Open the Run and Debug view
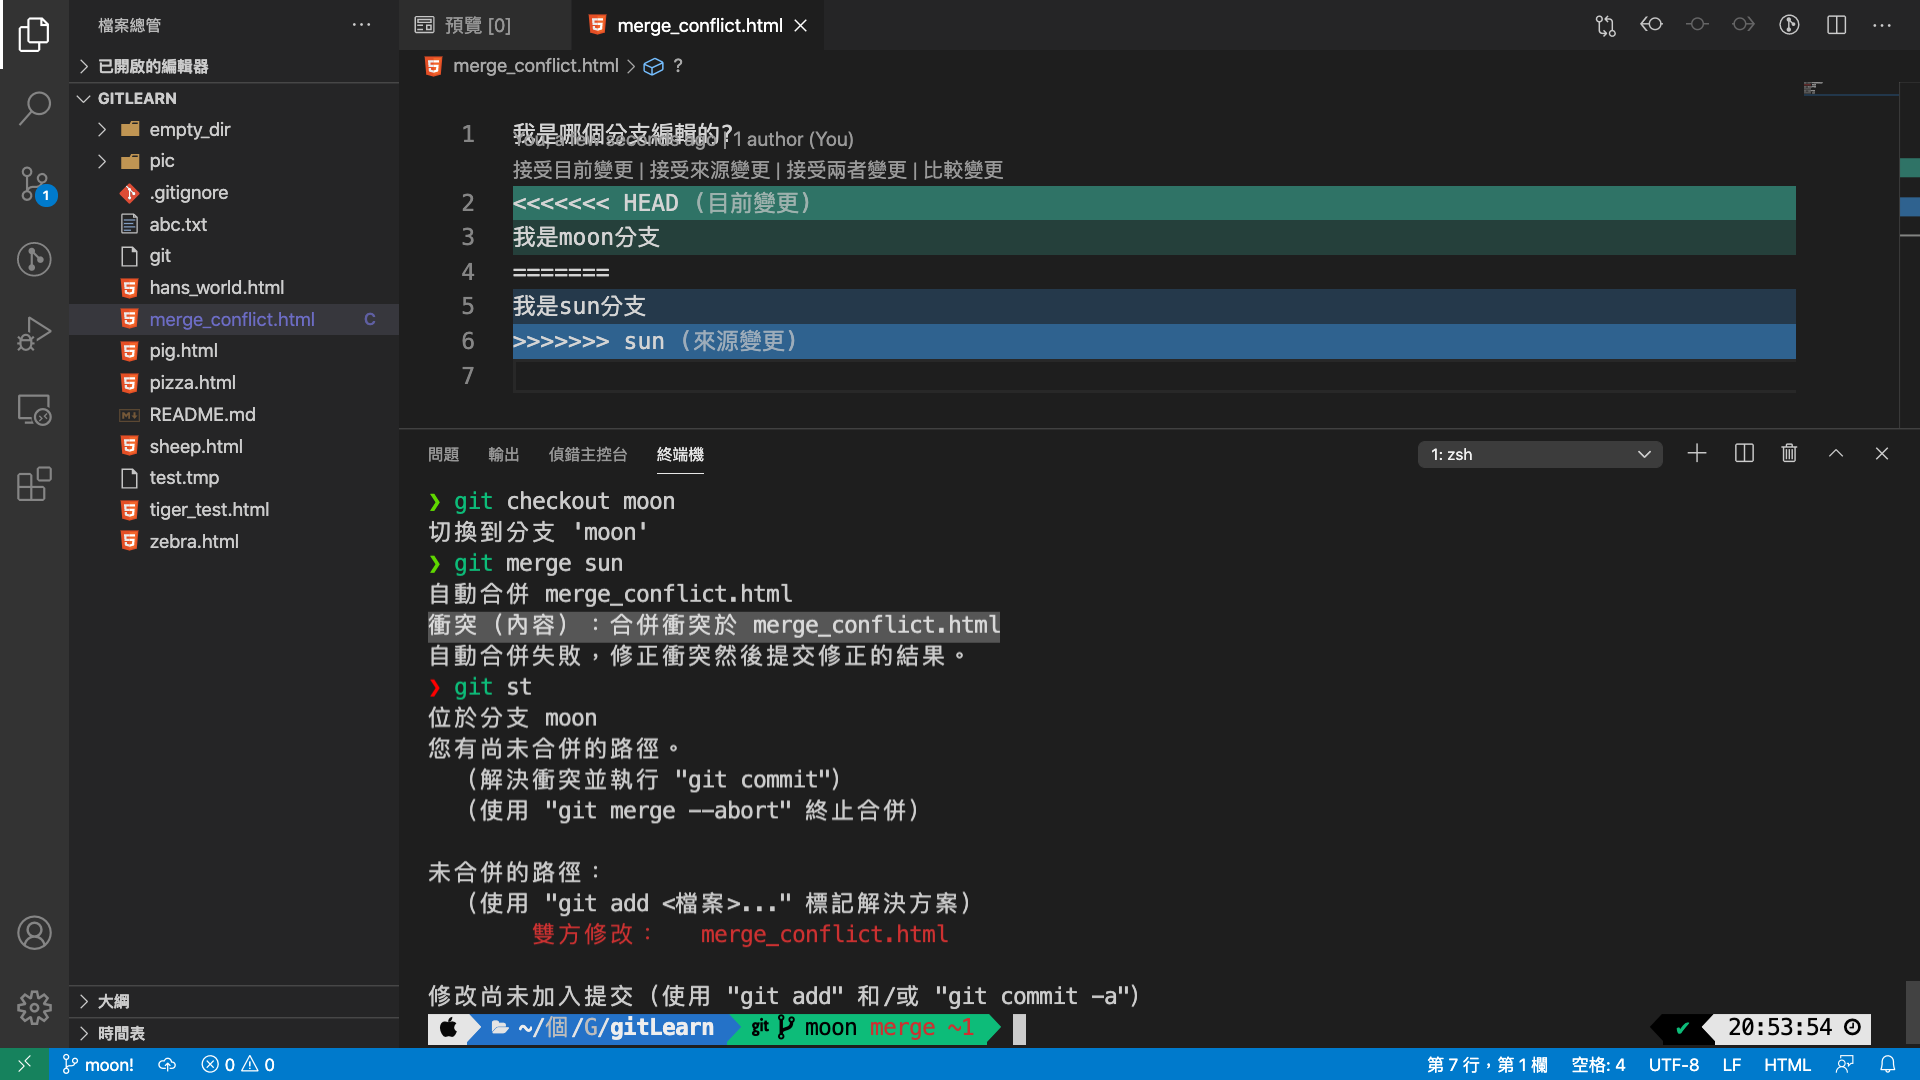 coord(34,334)
